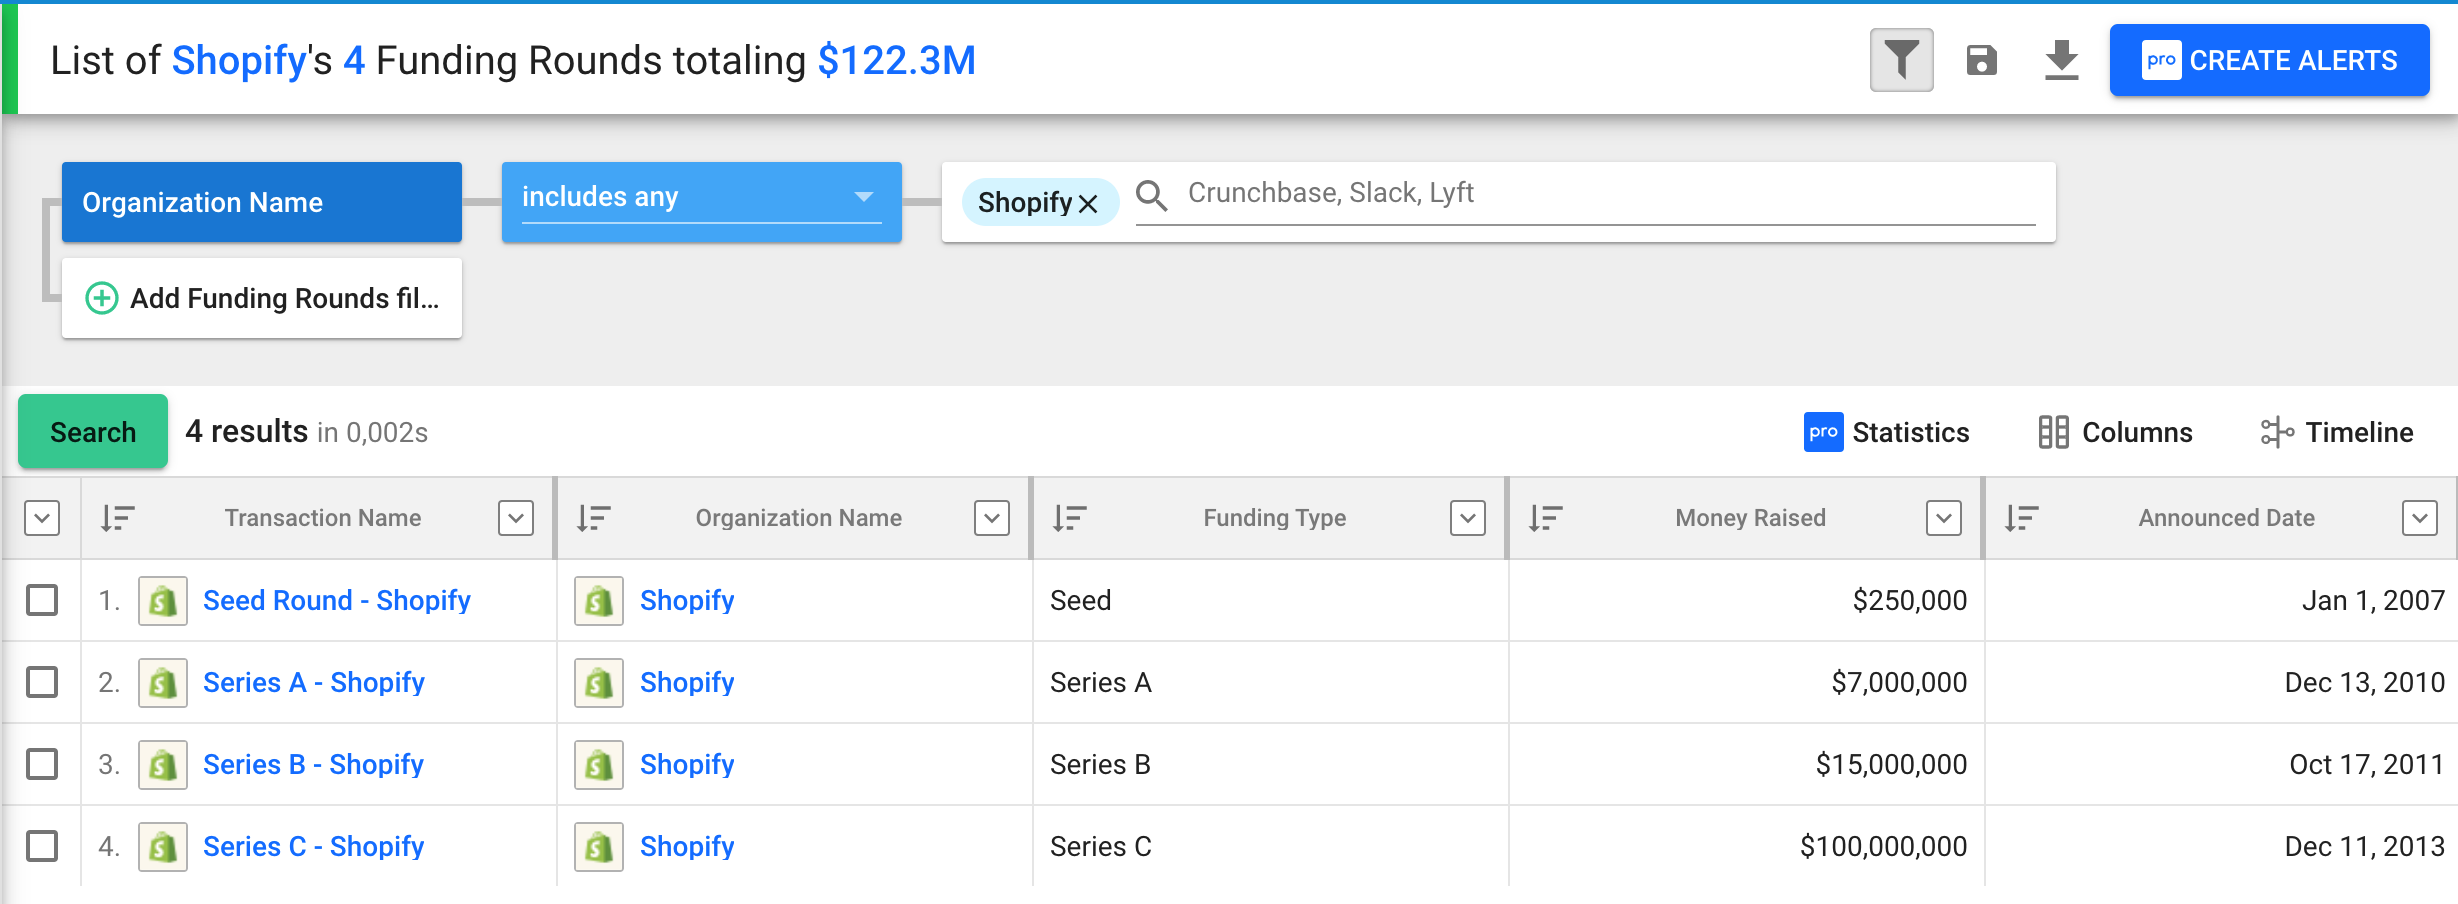Image resolution: width=2458 pixels, height=904 pixels.
Task: Click the magnifier search icon
Action: pyautogui.click(x=1152, y=195)
